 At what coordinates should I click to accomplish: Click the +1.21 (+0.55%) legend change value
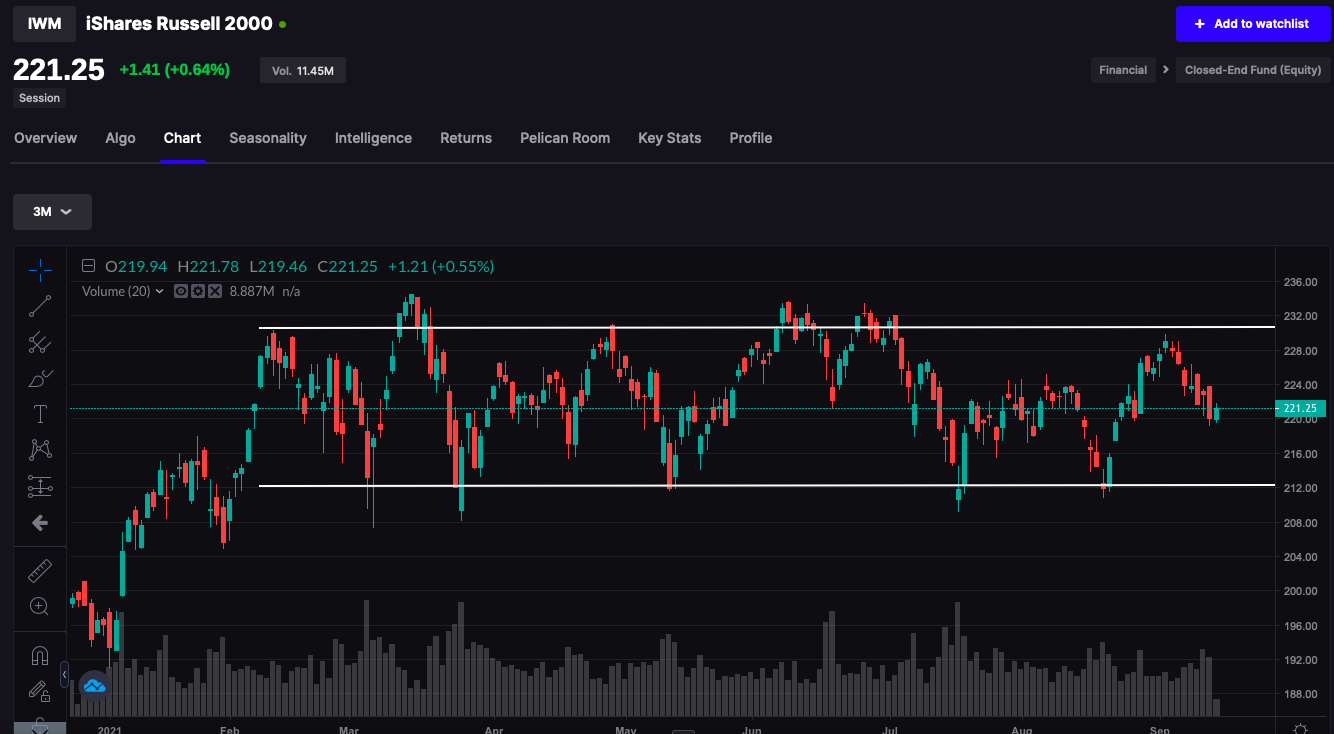click(x=441, y=266)
